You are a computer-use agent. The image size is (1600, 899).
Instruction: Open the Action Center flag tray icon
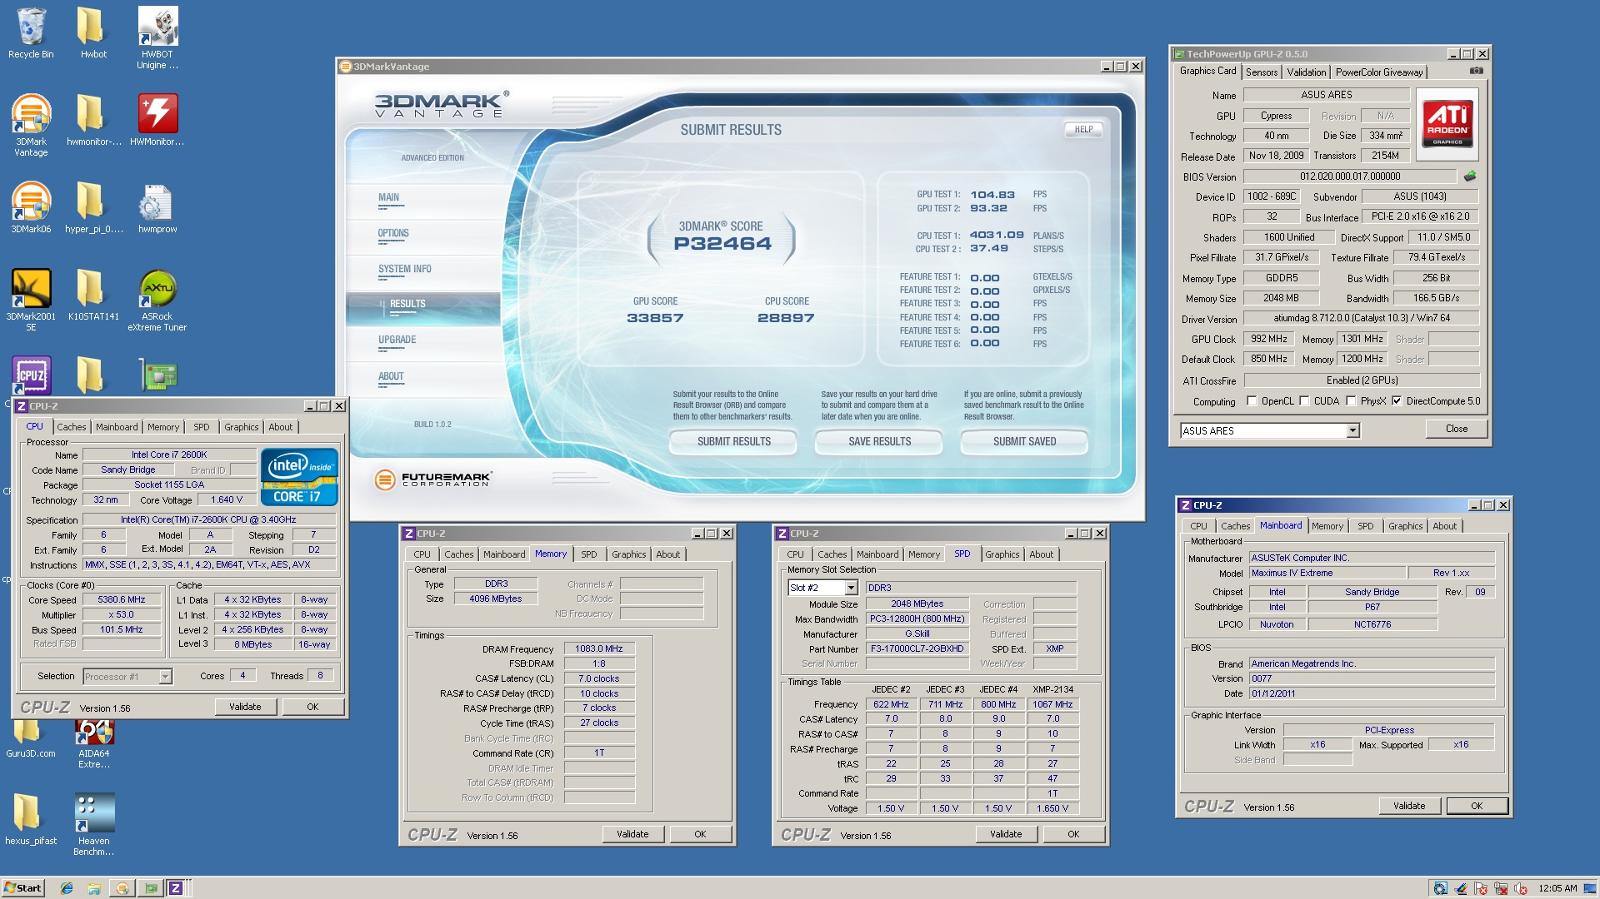click(1481, 888)
